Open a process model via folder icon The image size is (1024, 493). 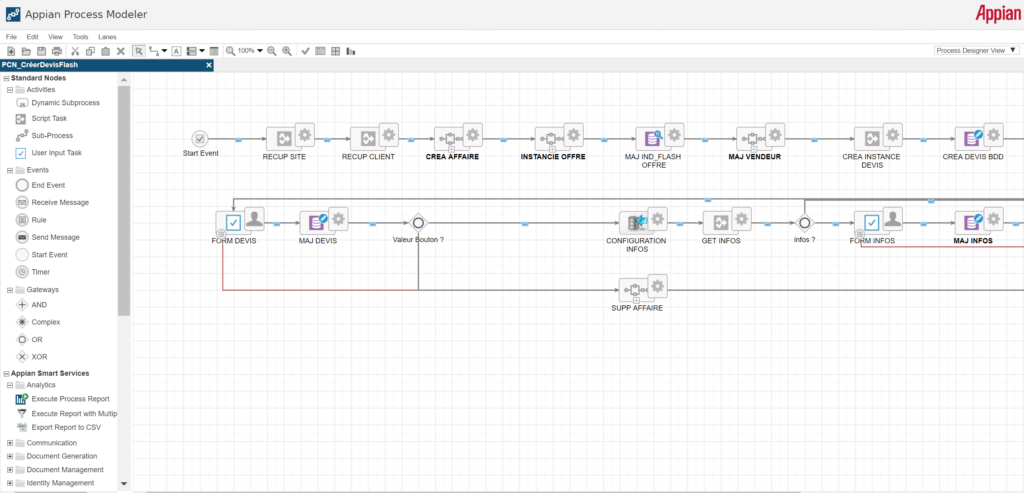pyautogui.click(x=26, y=51)
